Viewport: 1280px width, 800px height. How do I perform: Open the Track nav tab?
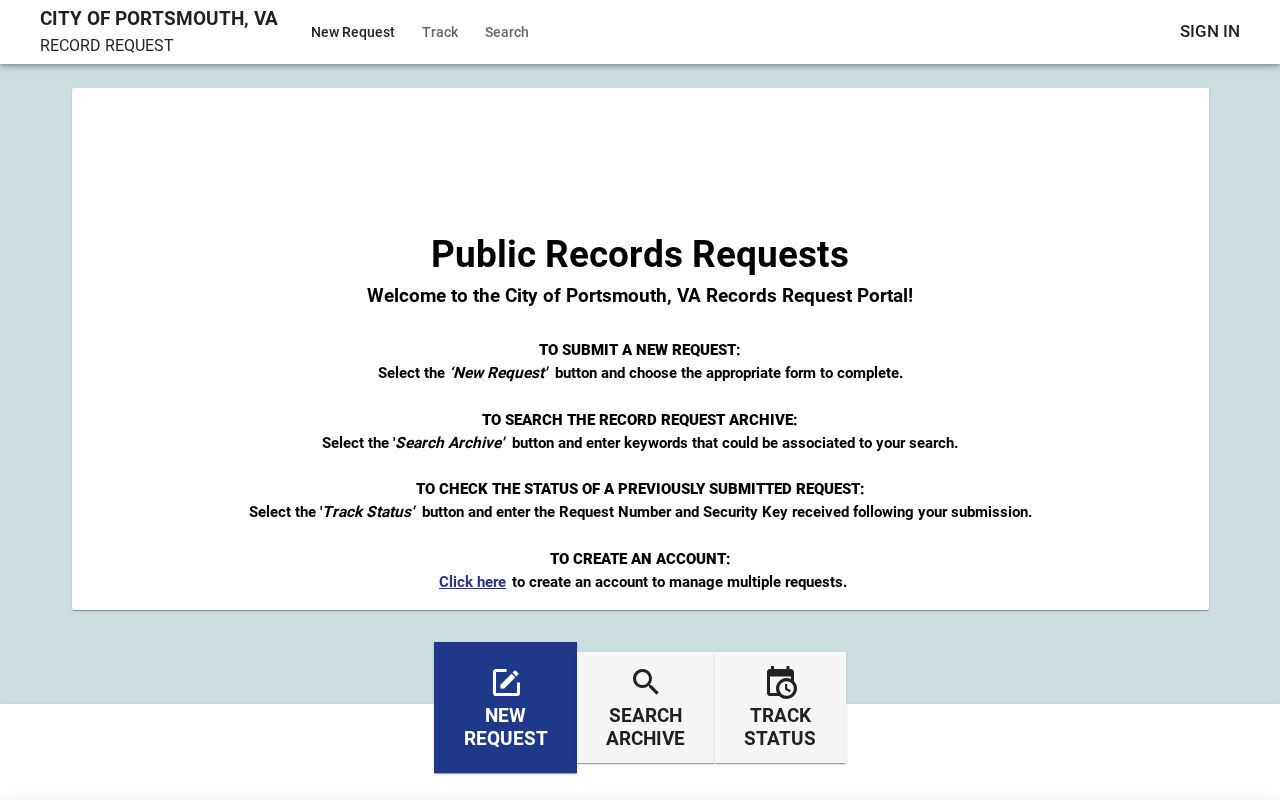pyautogui.click(x=440, y=32)
